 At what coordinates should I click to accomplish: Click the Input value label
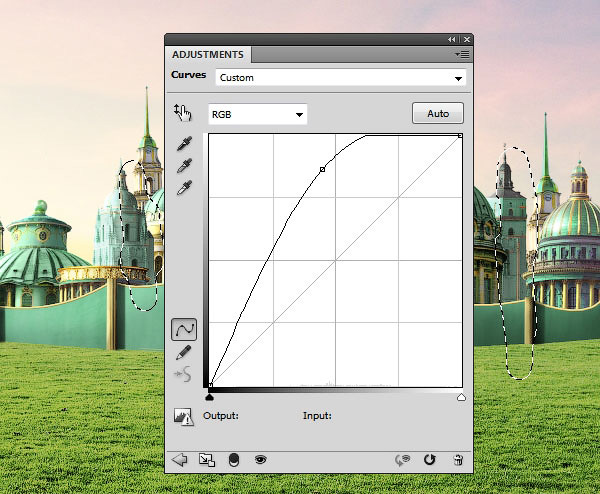(x=317, y=416)
